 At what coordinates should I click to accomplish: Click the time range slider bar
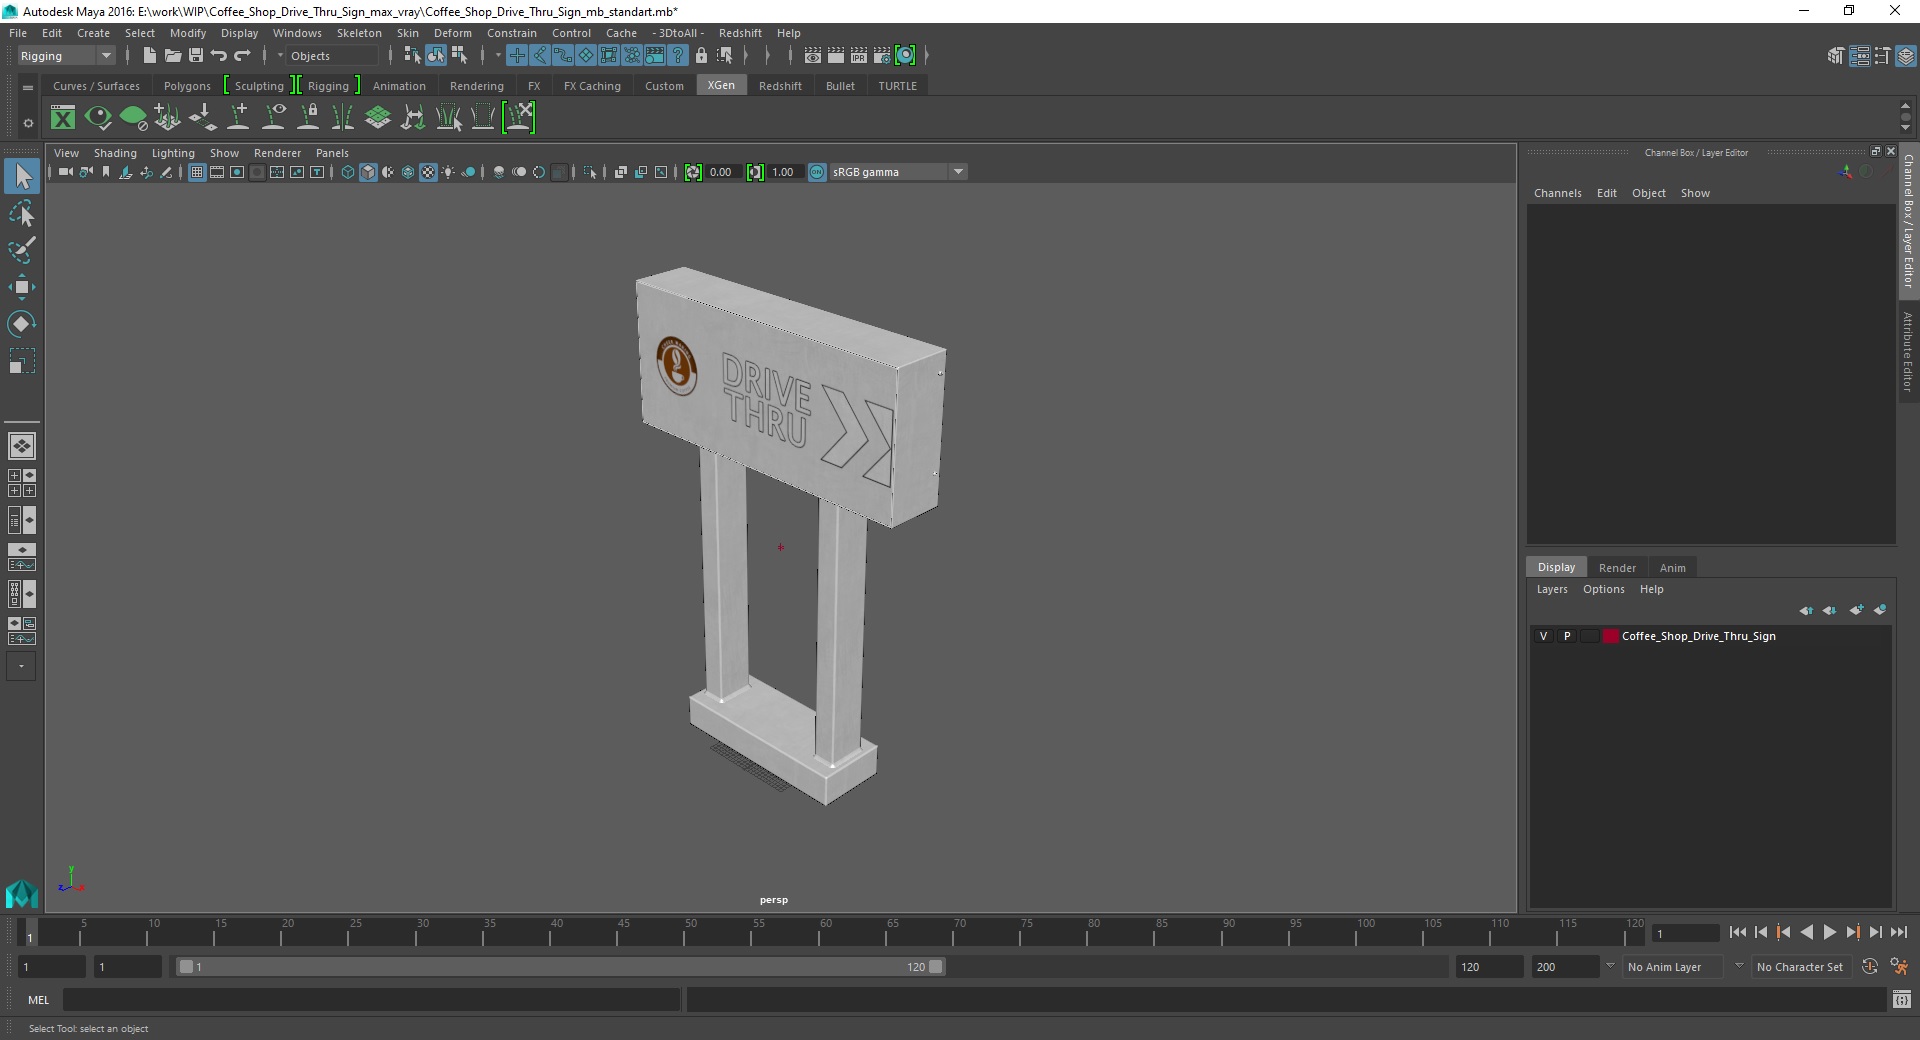point(560,967)
